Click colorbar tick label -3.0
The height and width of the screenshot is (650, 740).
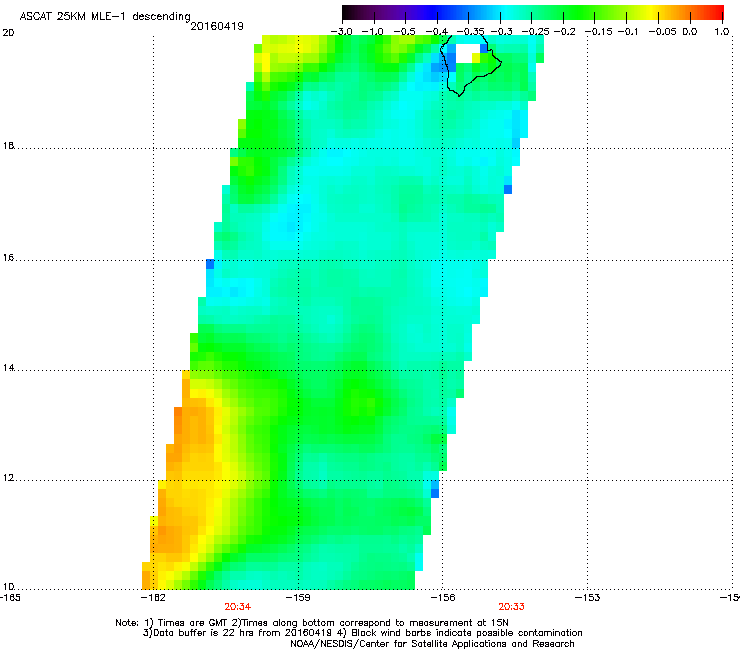click(341, 32)
